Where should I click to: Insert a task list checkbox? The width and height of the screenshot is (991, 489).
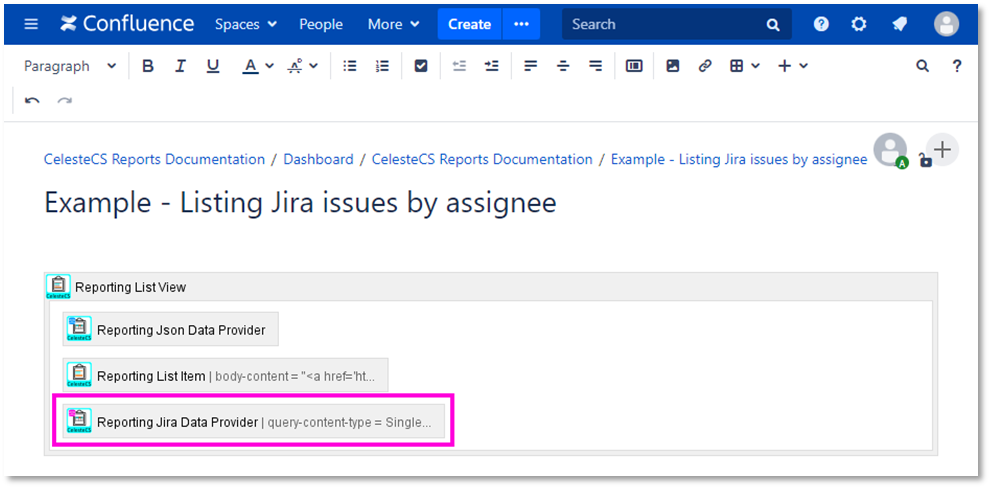(x=421, y=66)
